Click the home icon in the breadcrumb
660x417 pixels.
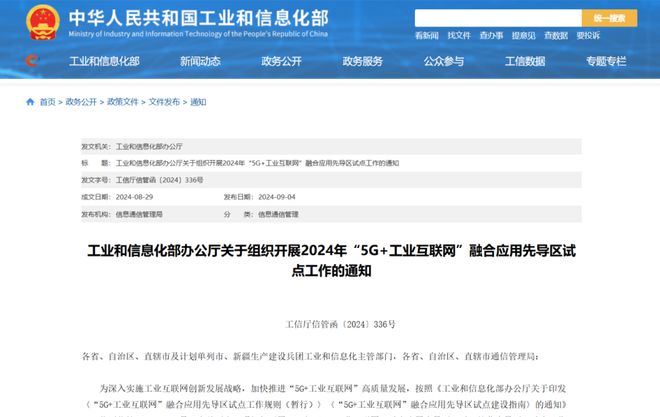30,102
